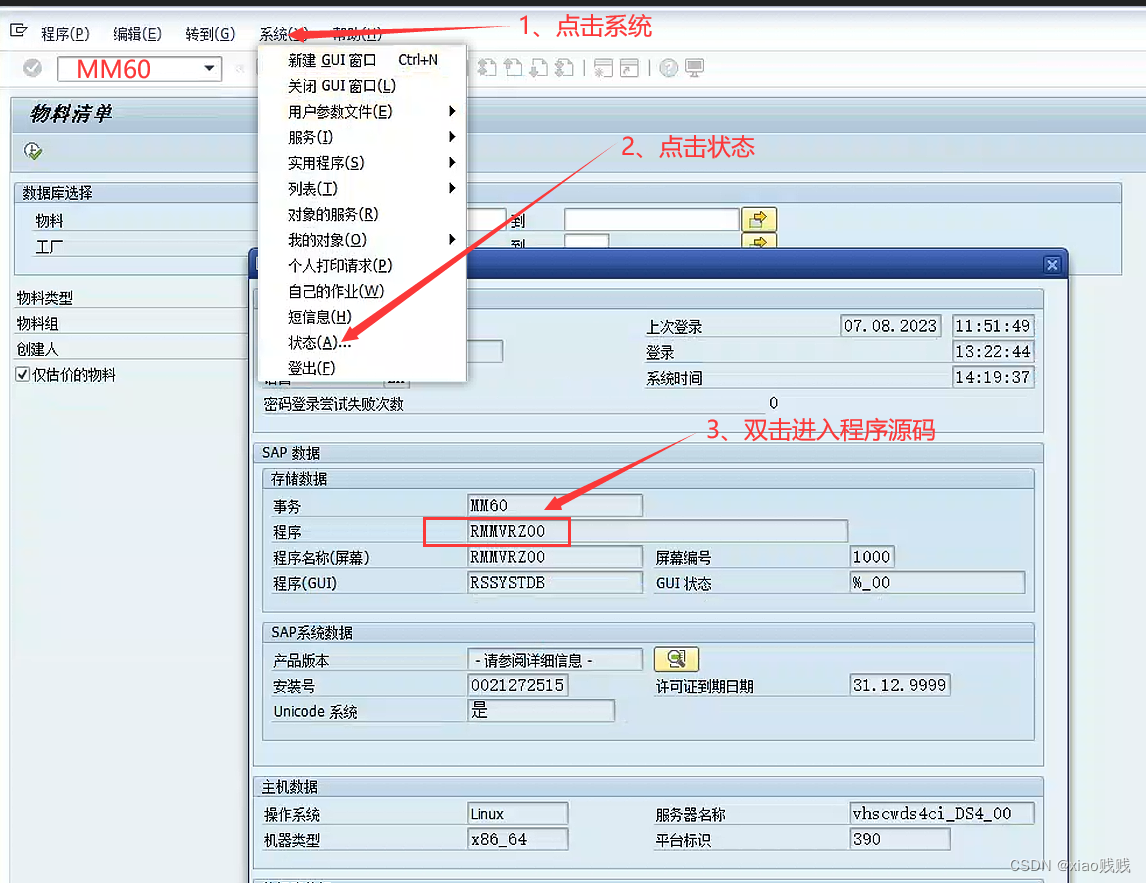
Task: Open the 编辑(E) menu
Action: coord(135,33)
